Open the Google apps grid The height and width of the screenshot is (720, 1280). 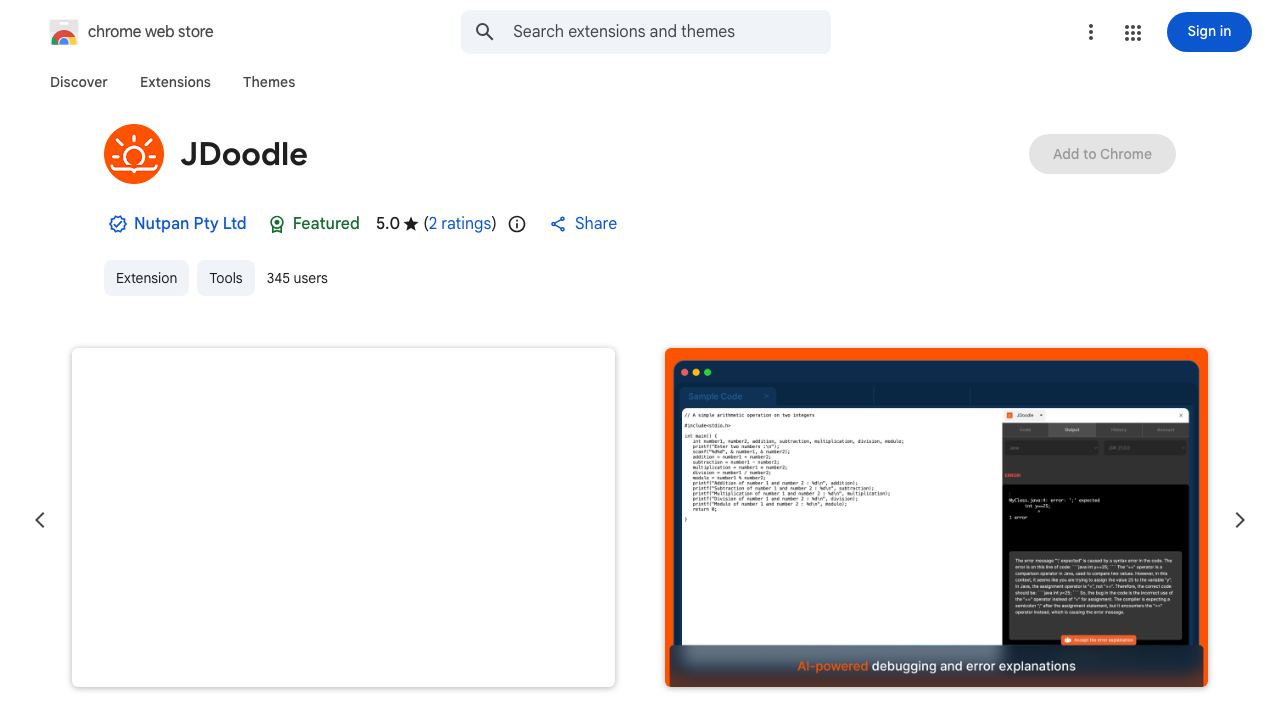1133,32
